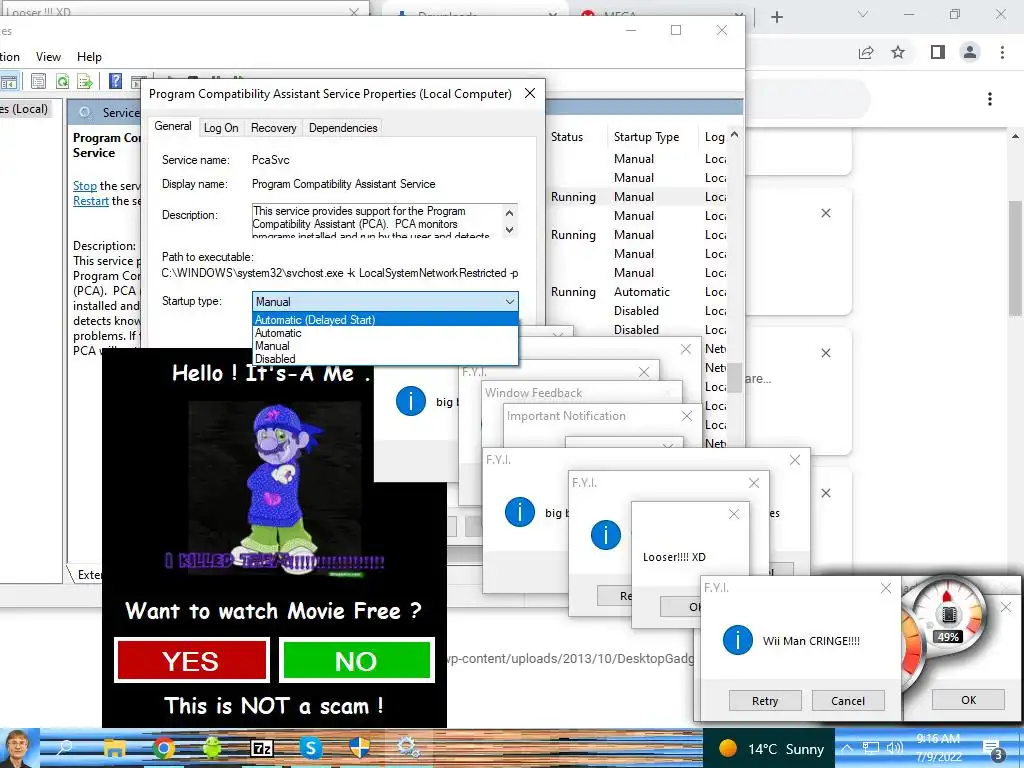Show hidden tray icons chevron

846,748
